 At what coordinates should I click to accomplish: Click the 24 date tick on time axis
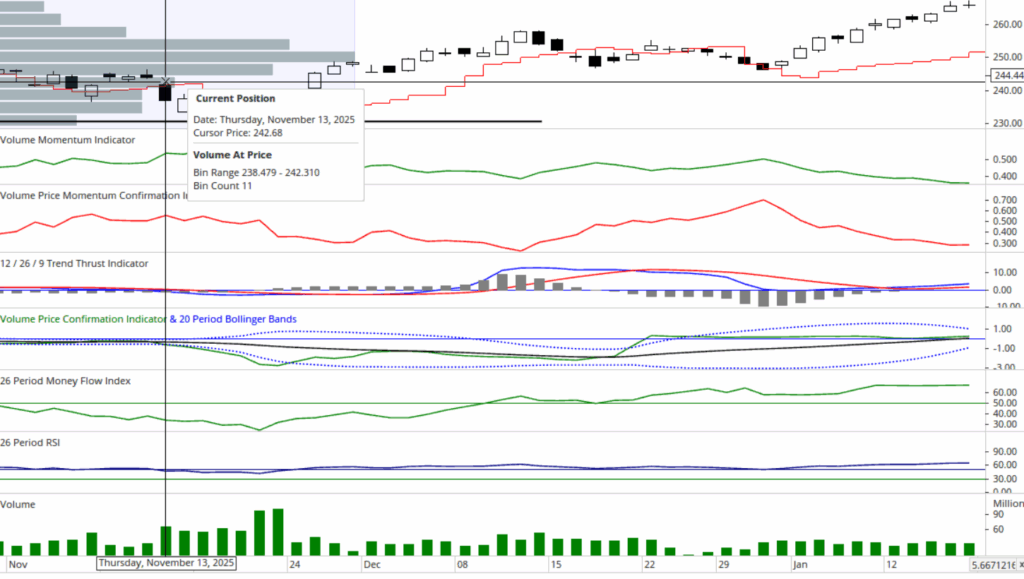295,565
